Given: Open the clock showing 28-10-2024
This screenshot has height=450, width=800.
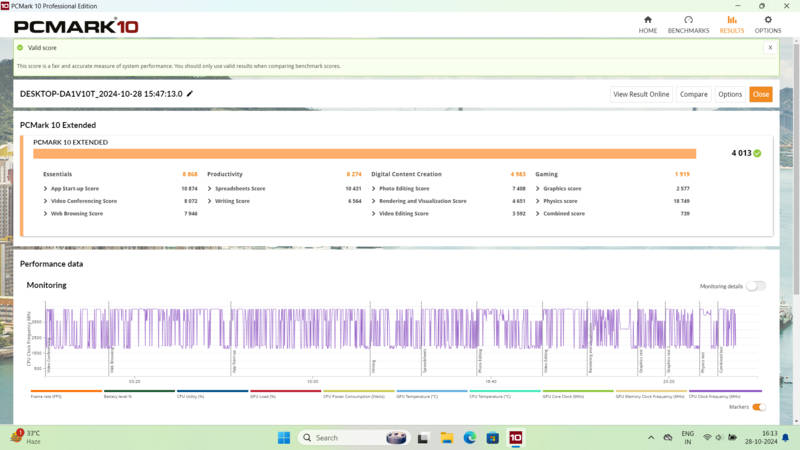Looking at the screenshot, I should pos(761,437).
